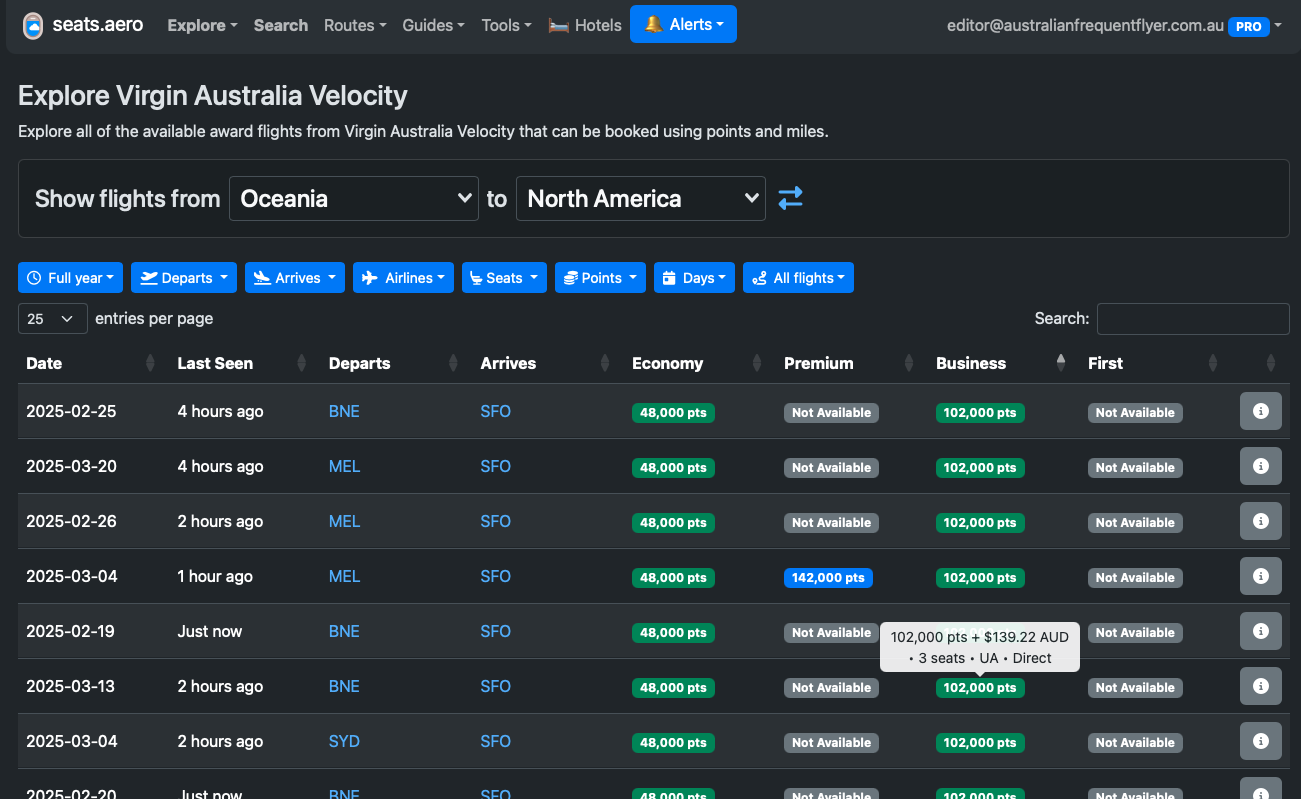Screen dimensions: 1301x799
Task: Open the Routes menu
Action: [355, 25]
